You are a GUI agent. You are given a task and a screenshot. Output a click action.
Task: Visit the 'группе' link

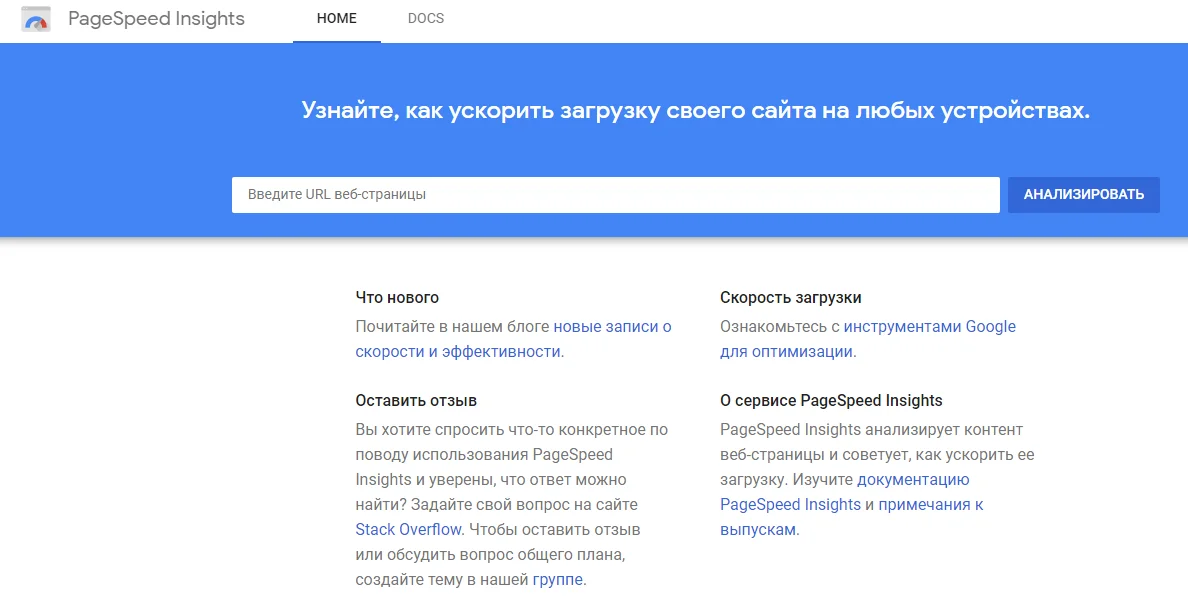pyautogui.click(x=558, y=580)
